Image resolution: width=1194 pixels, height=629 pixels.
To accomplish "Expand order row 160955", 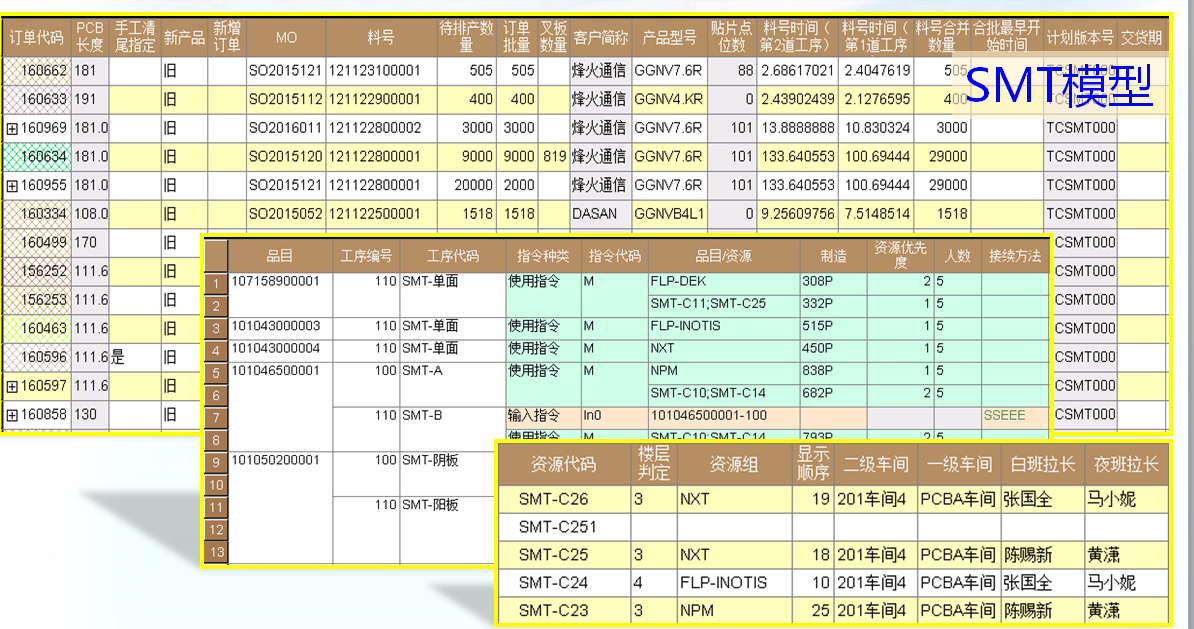I will pos(12,185).
